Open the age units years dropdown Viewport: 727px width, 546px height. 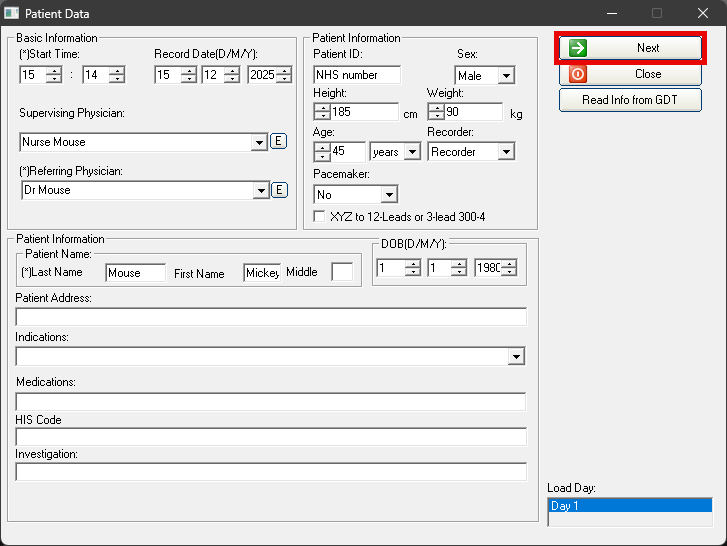[x=412, y=152]
